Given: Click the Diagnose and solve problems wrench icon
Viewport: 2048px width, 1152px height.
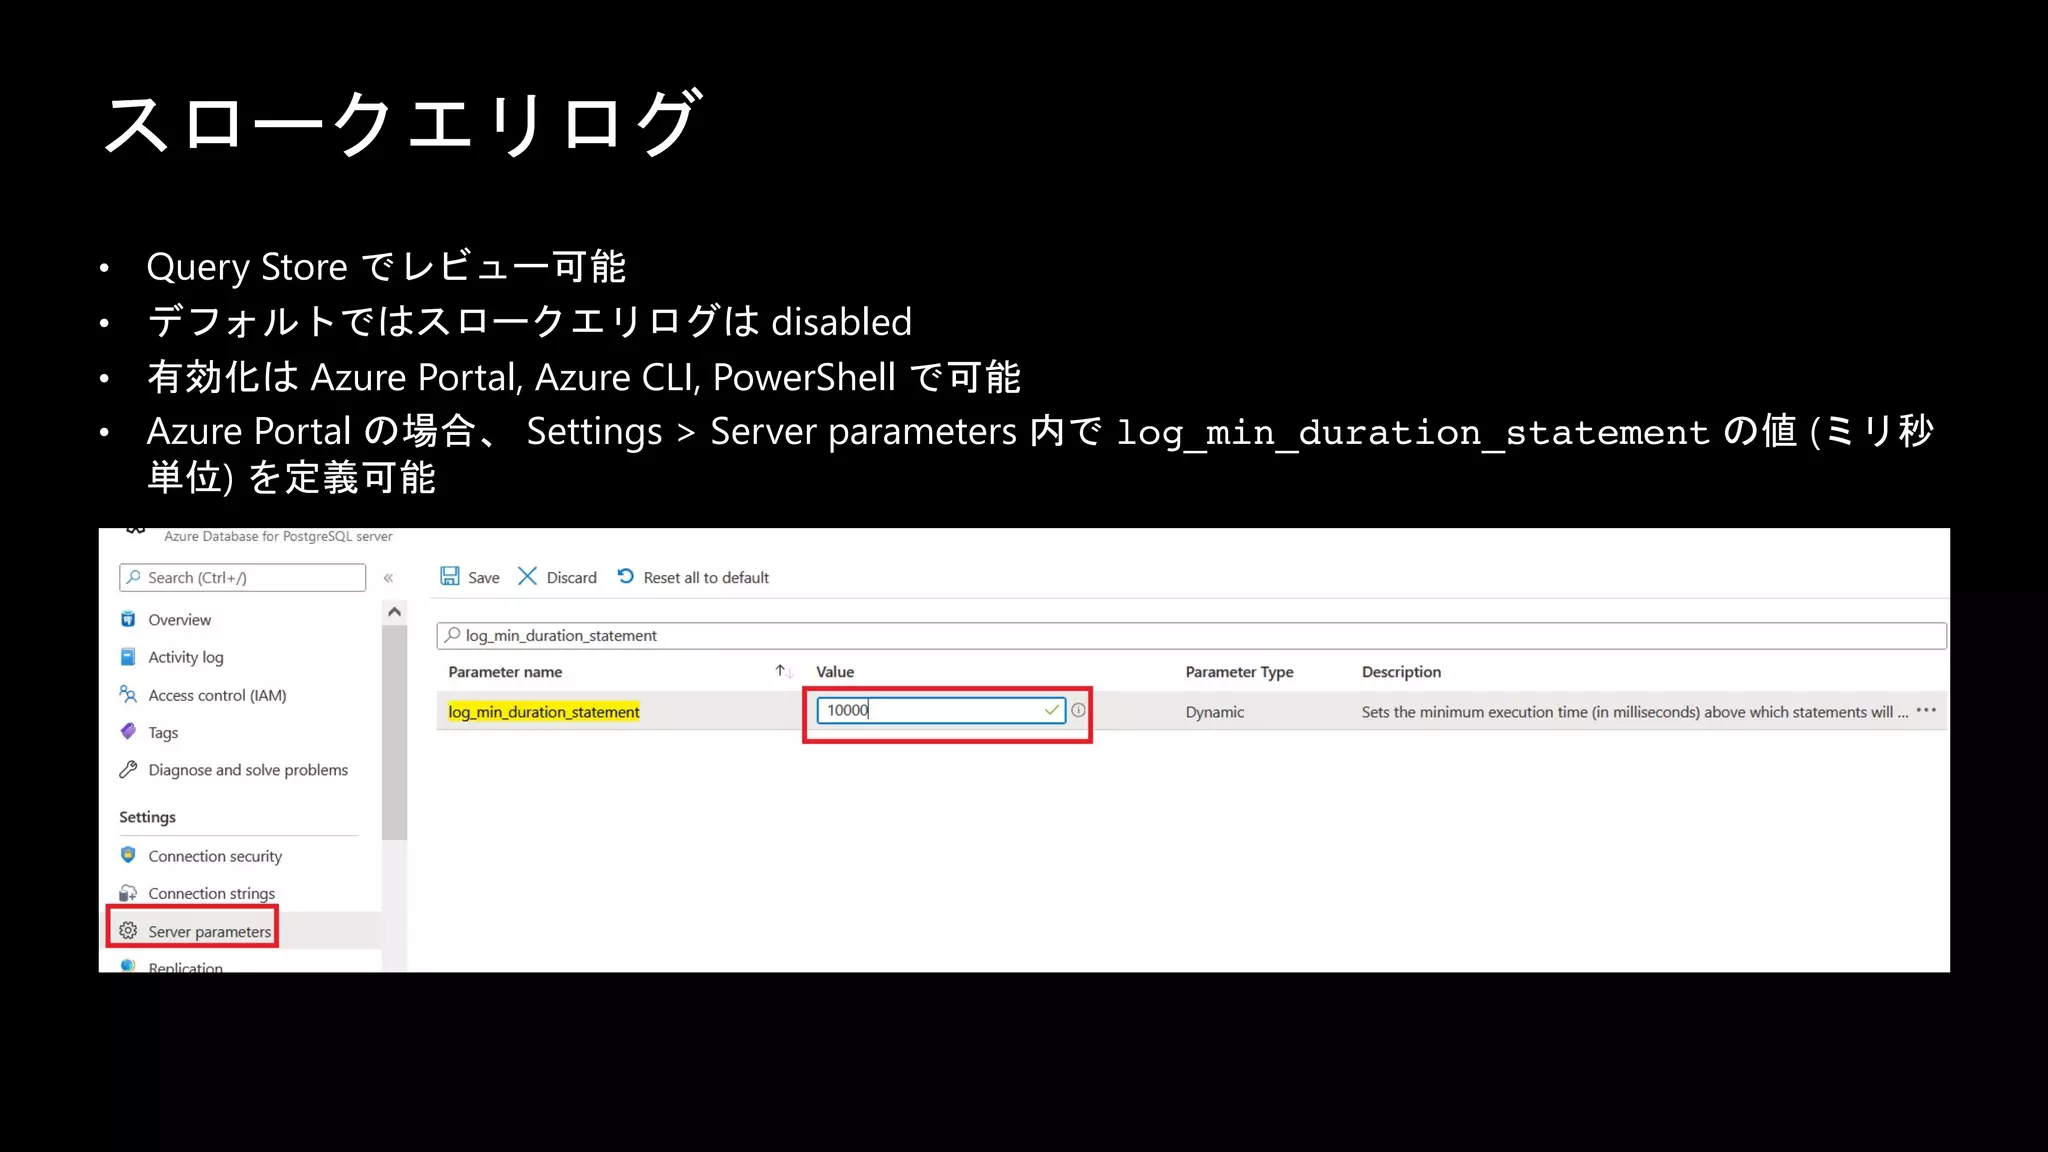Looking at the screenshot, I should click(x=128, y=769).
